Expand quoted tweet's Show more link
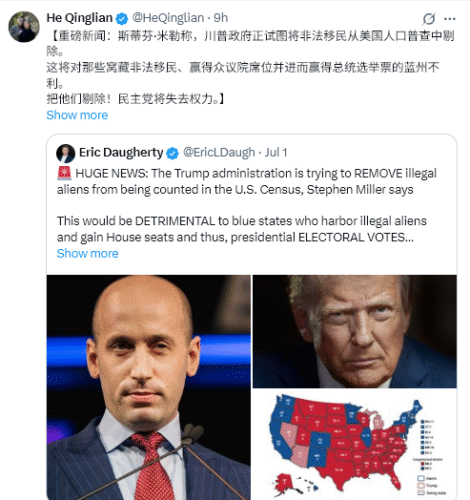 point(87,254)
